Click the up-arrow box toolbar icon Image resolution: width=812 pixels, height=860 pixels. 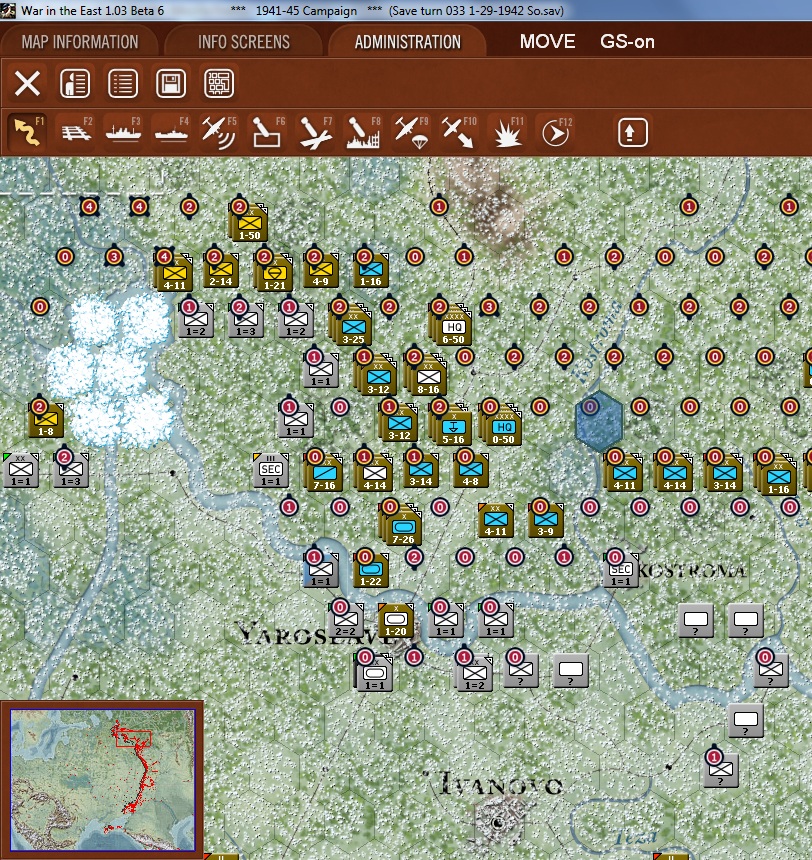pos(632,132)
